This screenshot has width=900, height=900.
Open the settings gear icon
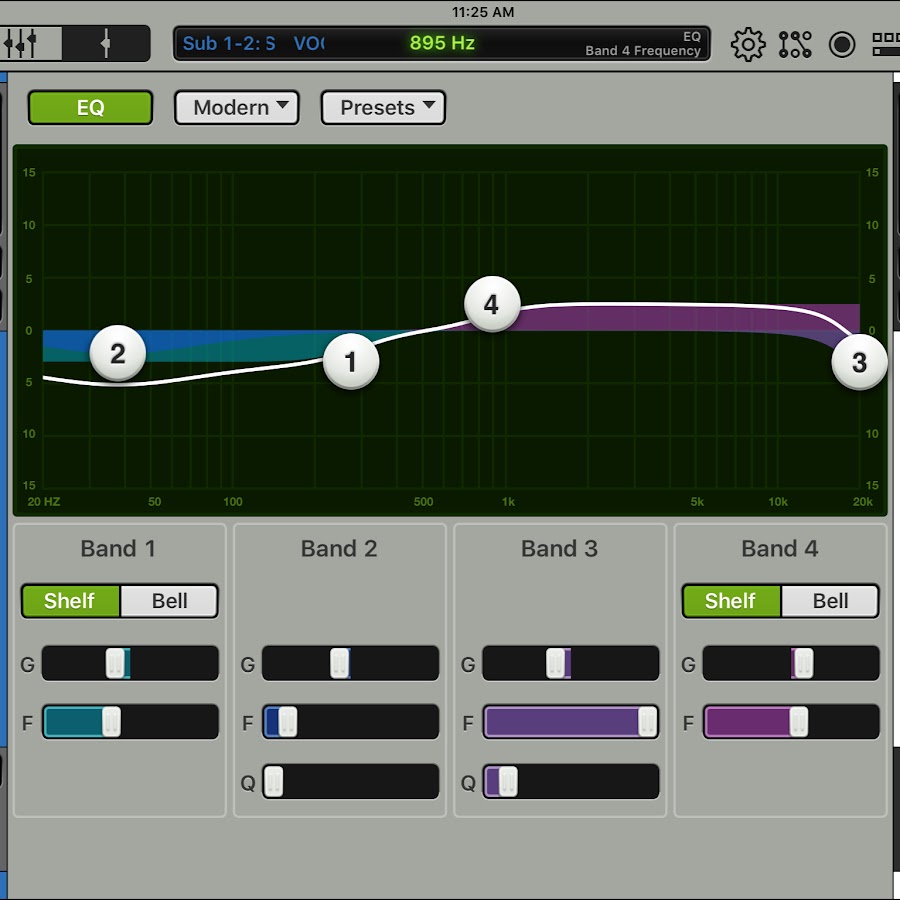point(748,44)
